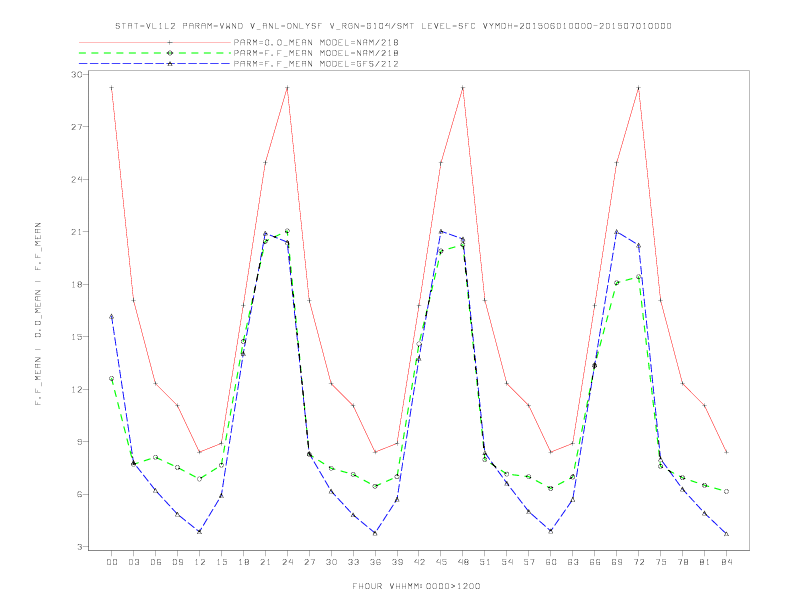Click the triangle marker on blue legend line

pyautogui.click(x=170, y=64)
